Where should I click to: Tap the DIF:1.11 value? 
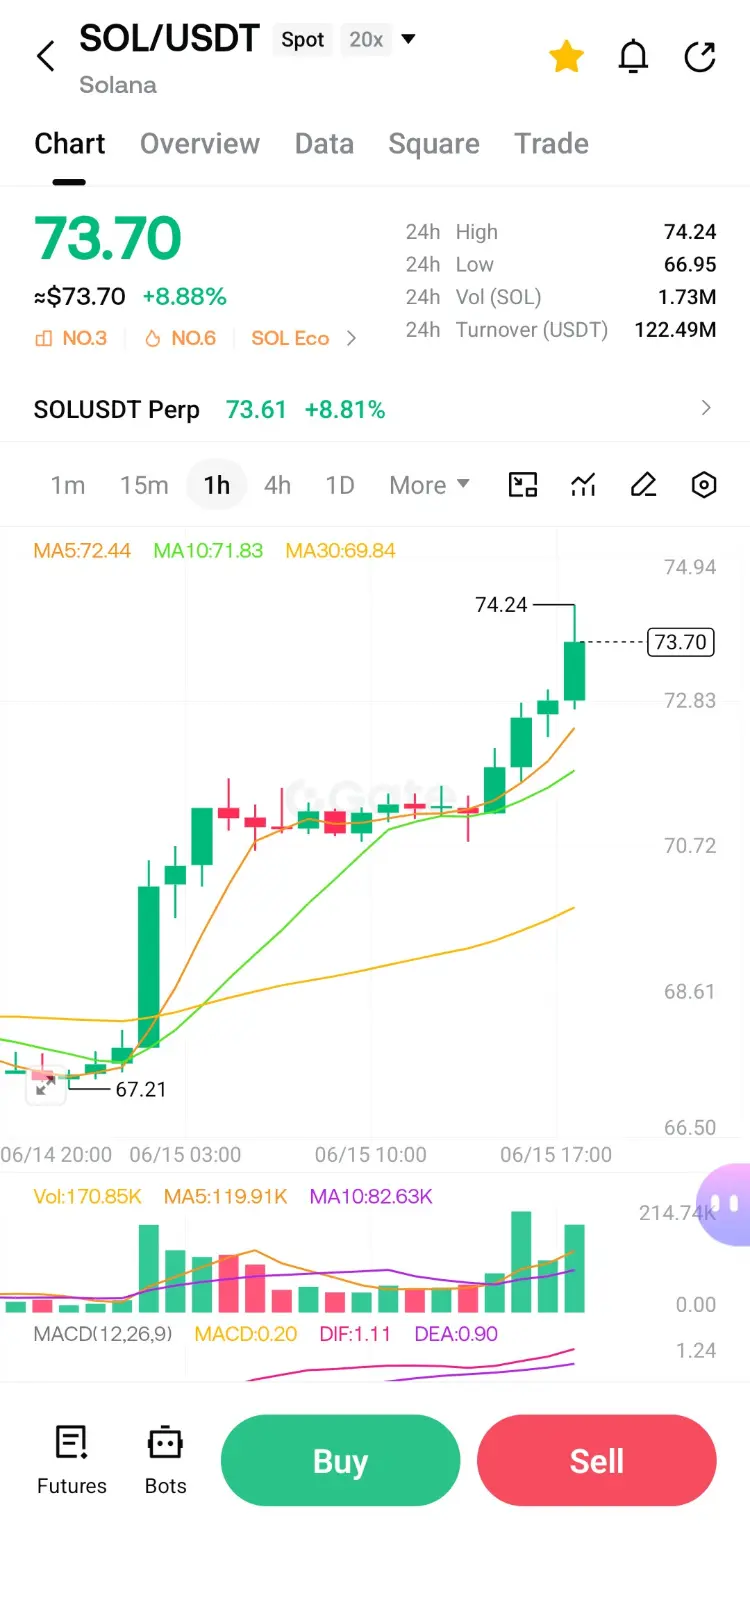tap(355, 1334)
